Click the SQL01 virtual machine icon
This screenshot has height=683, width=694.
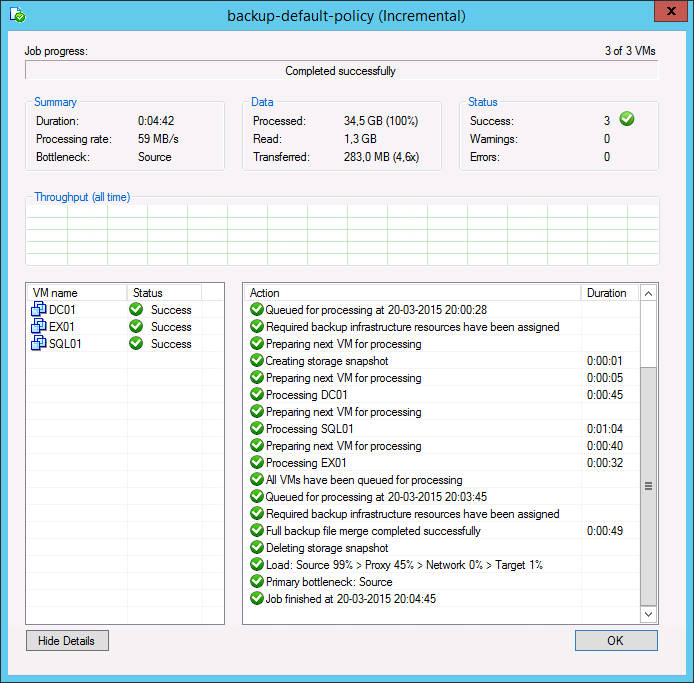coord(39,344)
